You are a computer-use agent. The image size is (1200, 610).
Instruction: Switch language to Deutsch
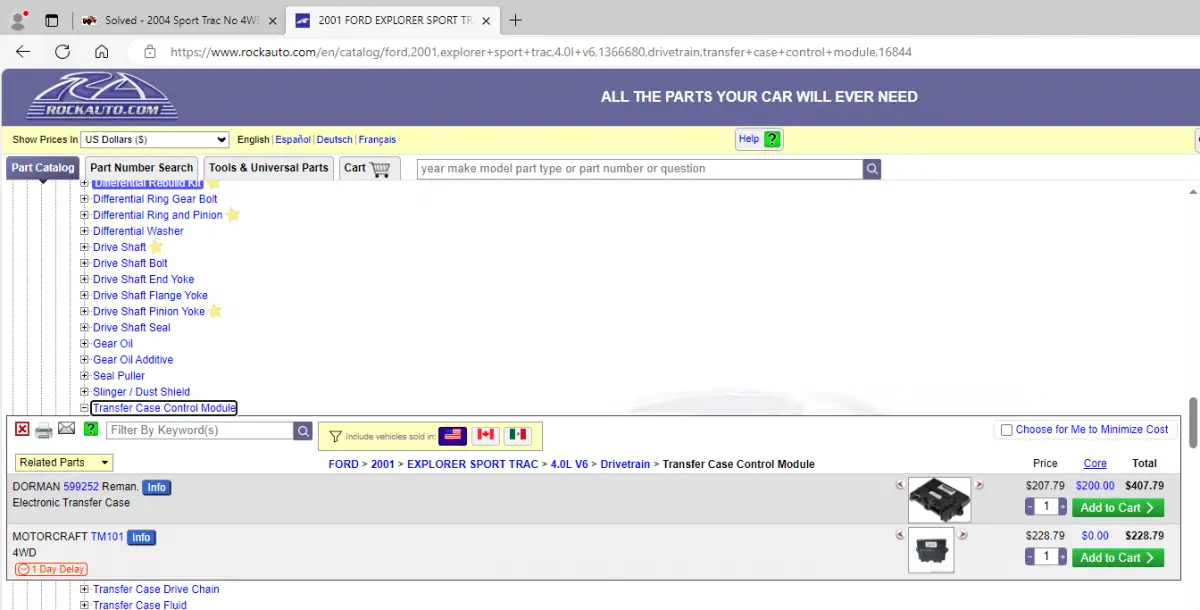point(335,140)
